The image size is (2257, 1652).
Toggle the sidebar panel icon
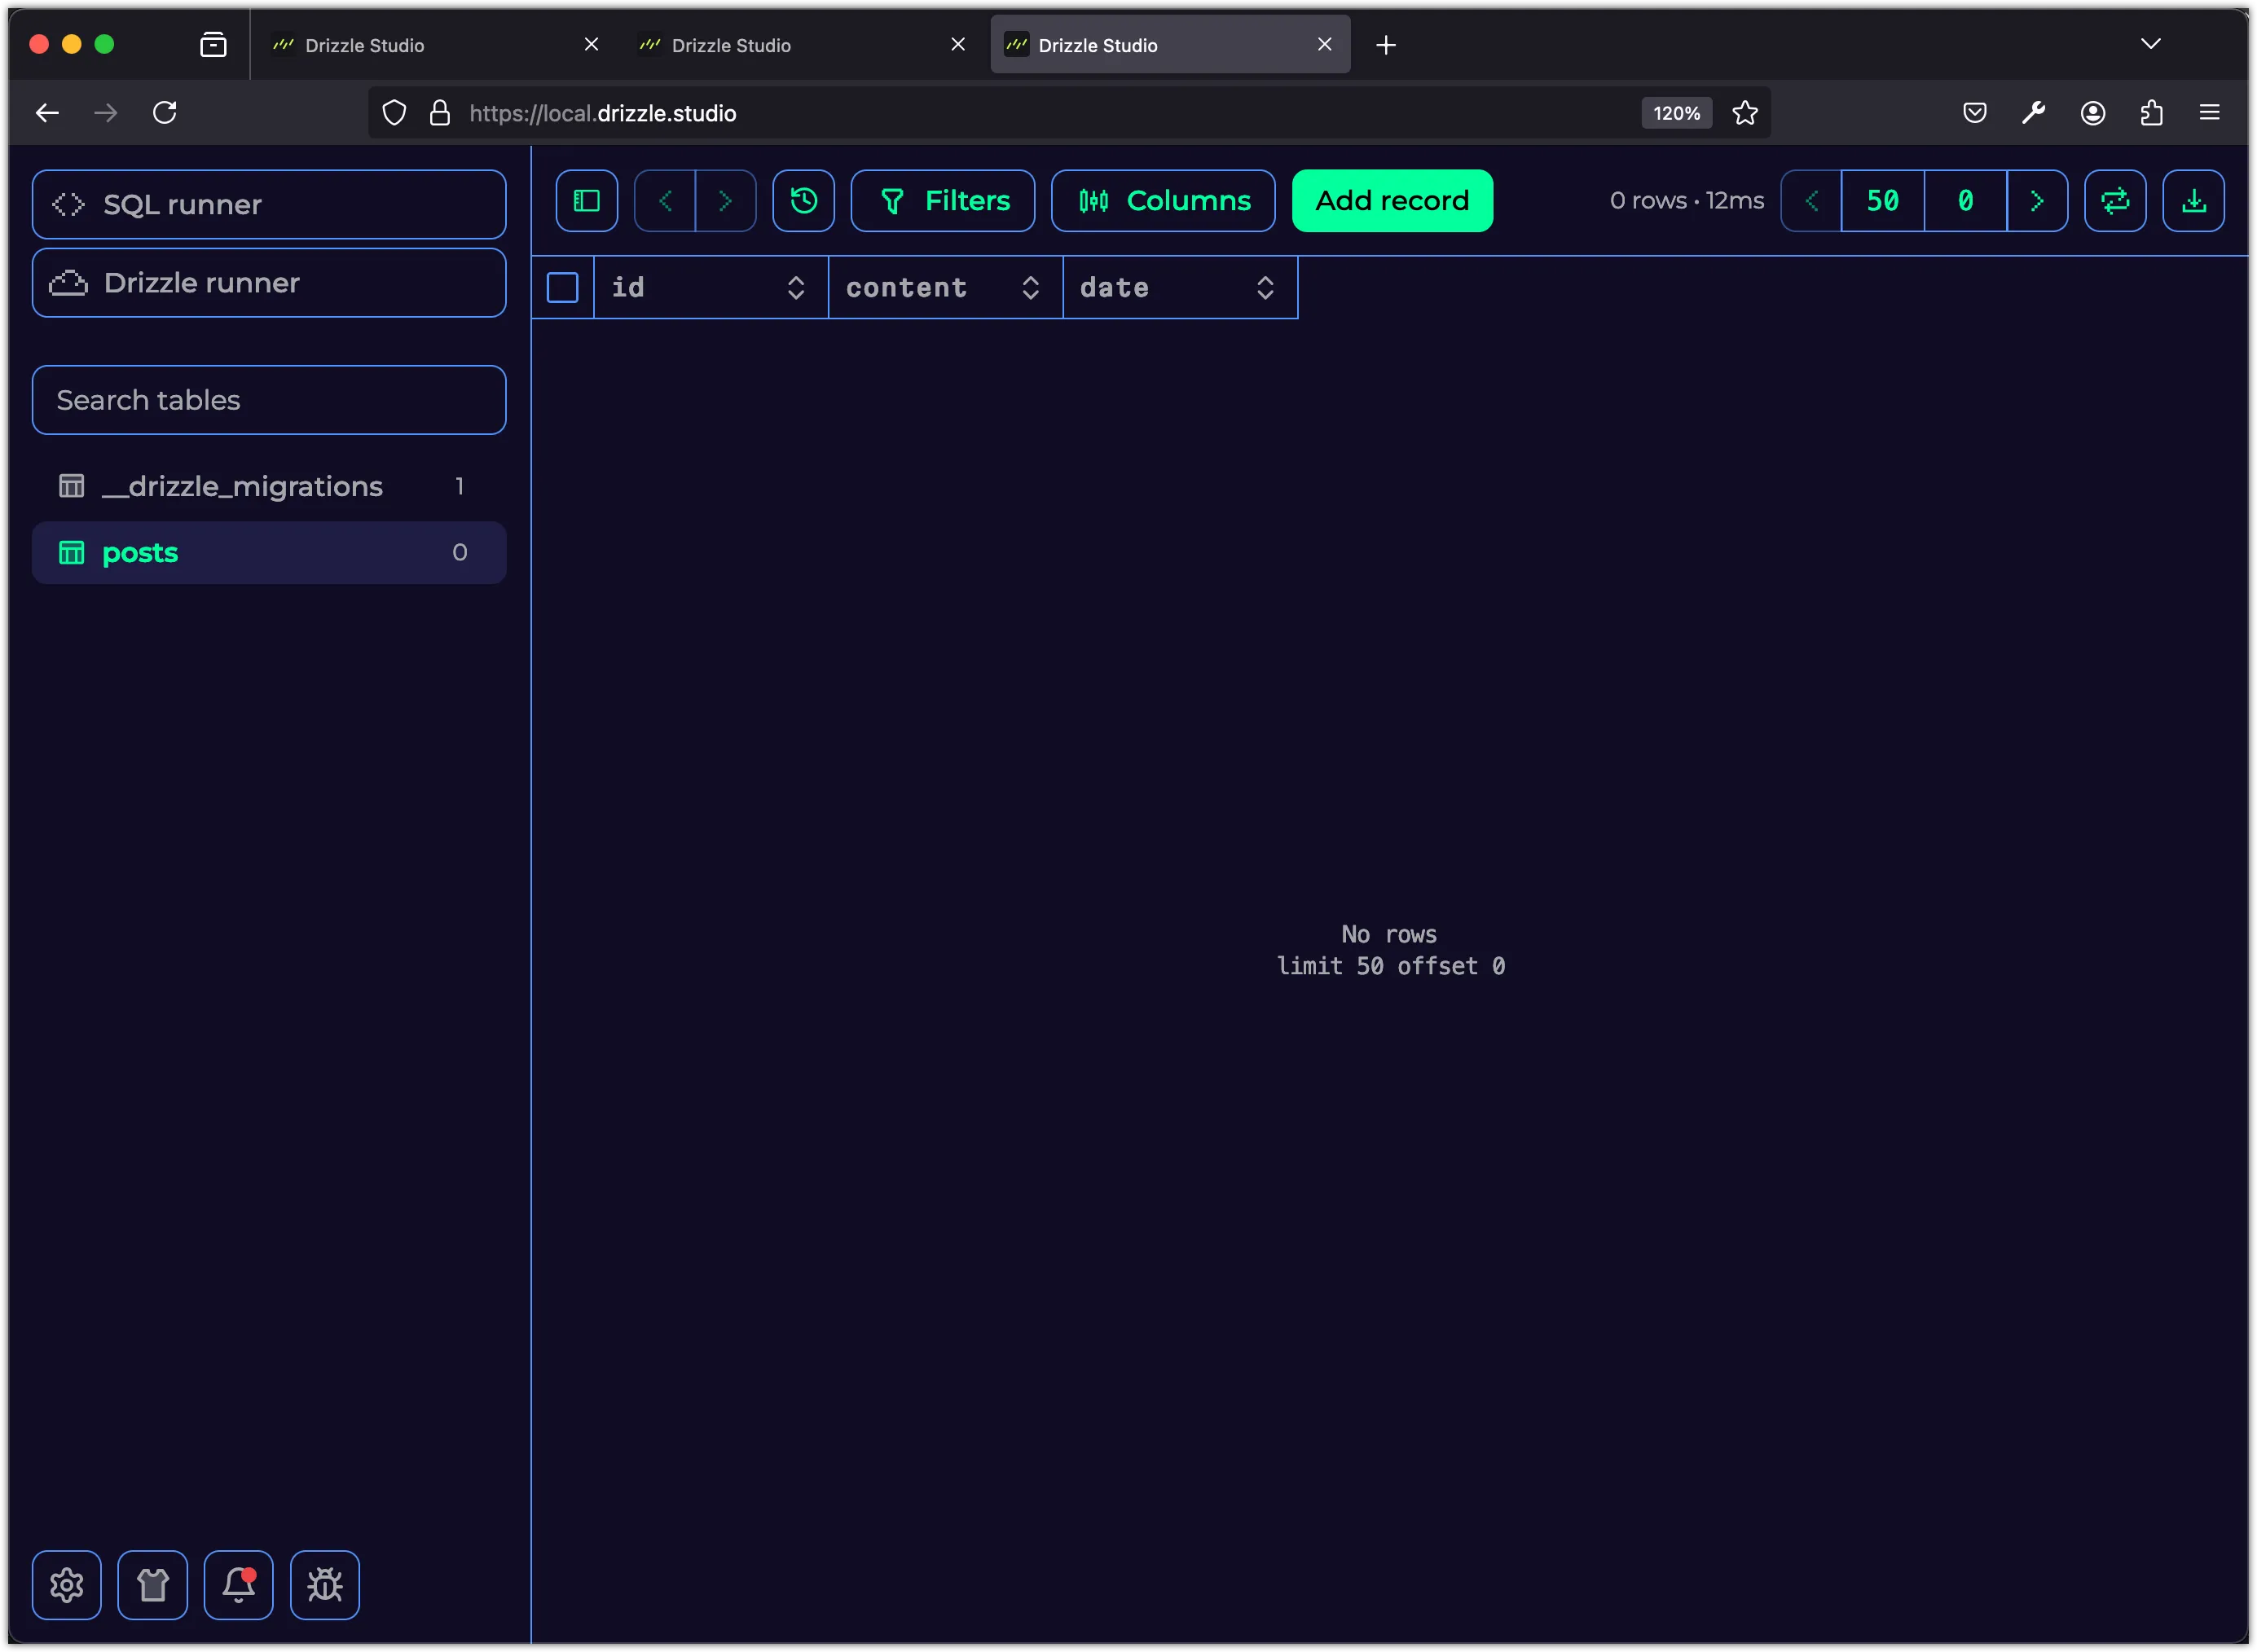[586, 201]
